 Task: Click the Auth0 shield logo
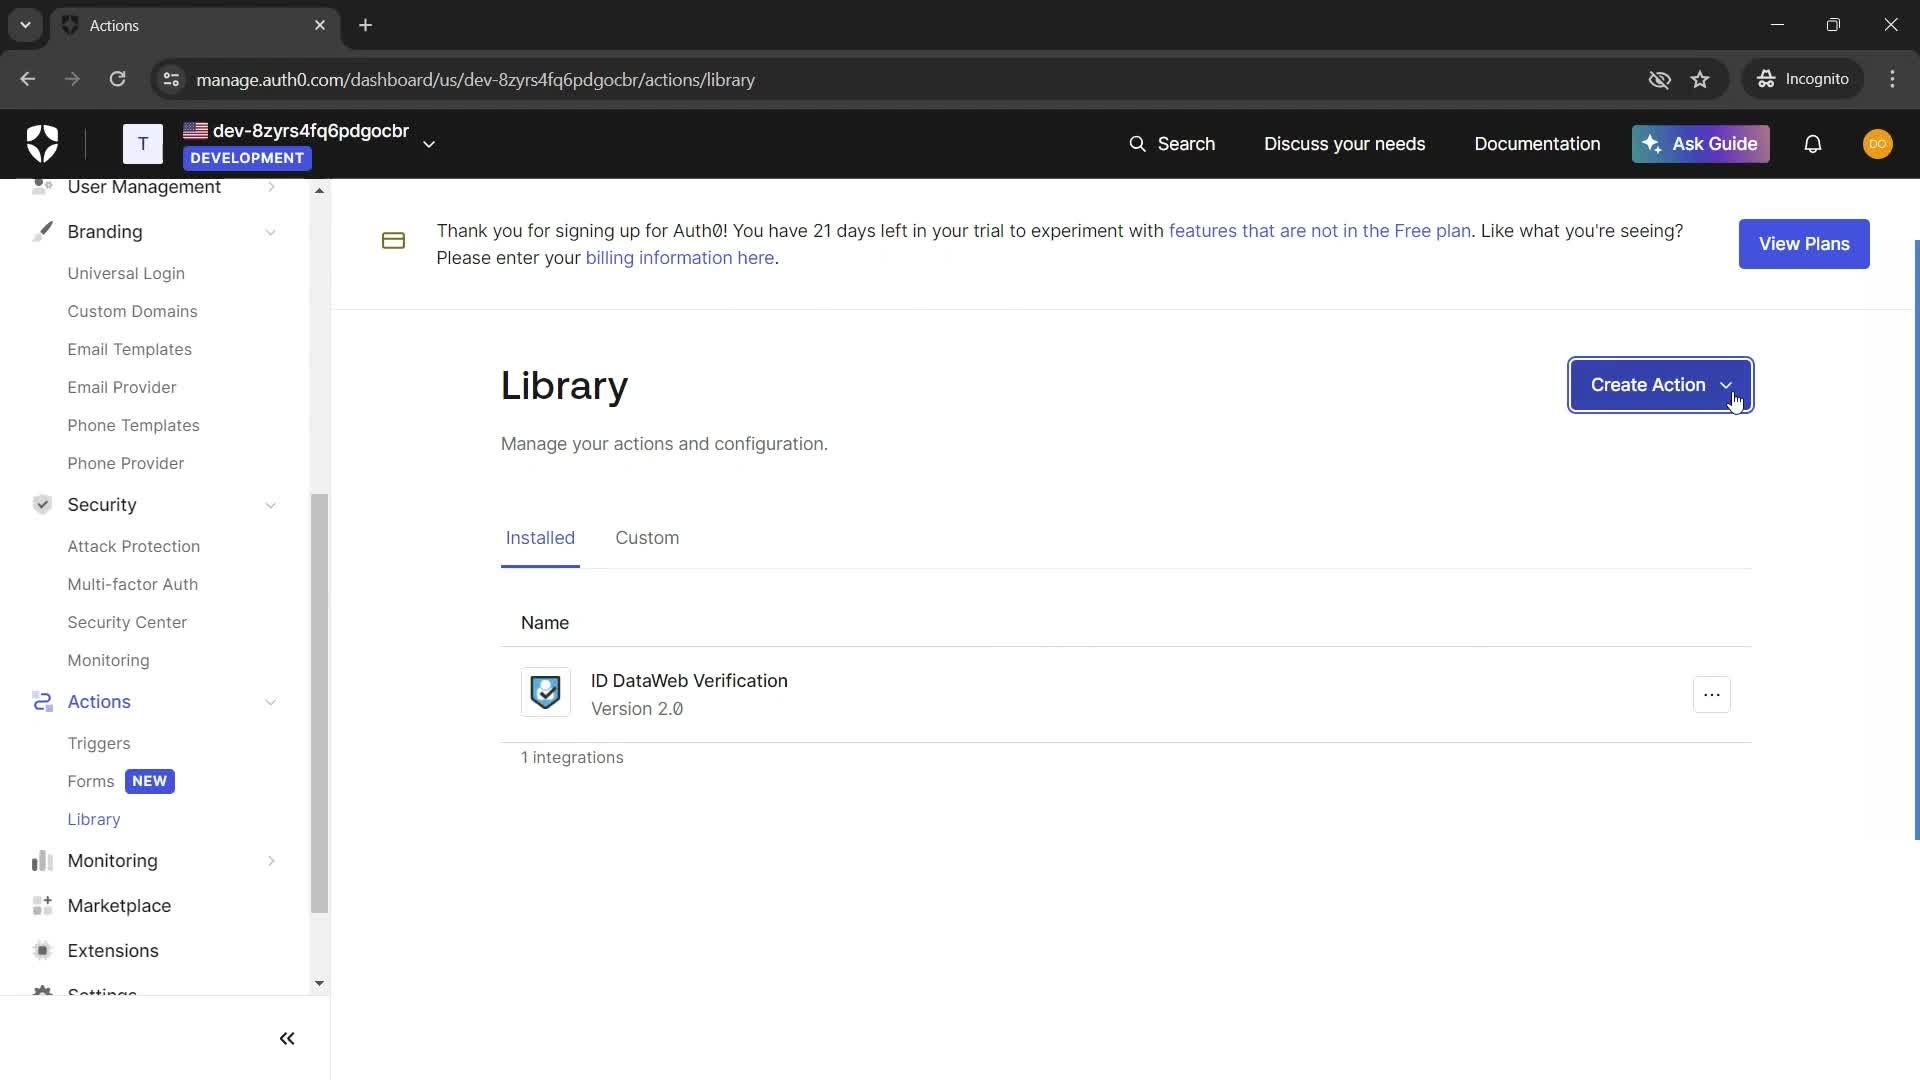click(42, 144)
